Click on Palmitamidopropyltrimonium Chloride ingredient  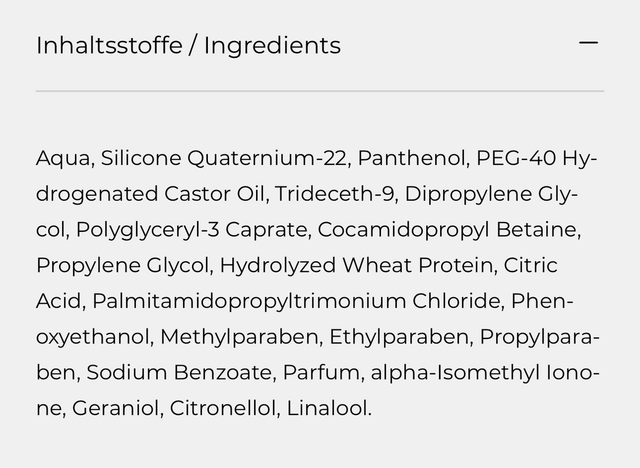tap(300, 301)
